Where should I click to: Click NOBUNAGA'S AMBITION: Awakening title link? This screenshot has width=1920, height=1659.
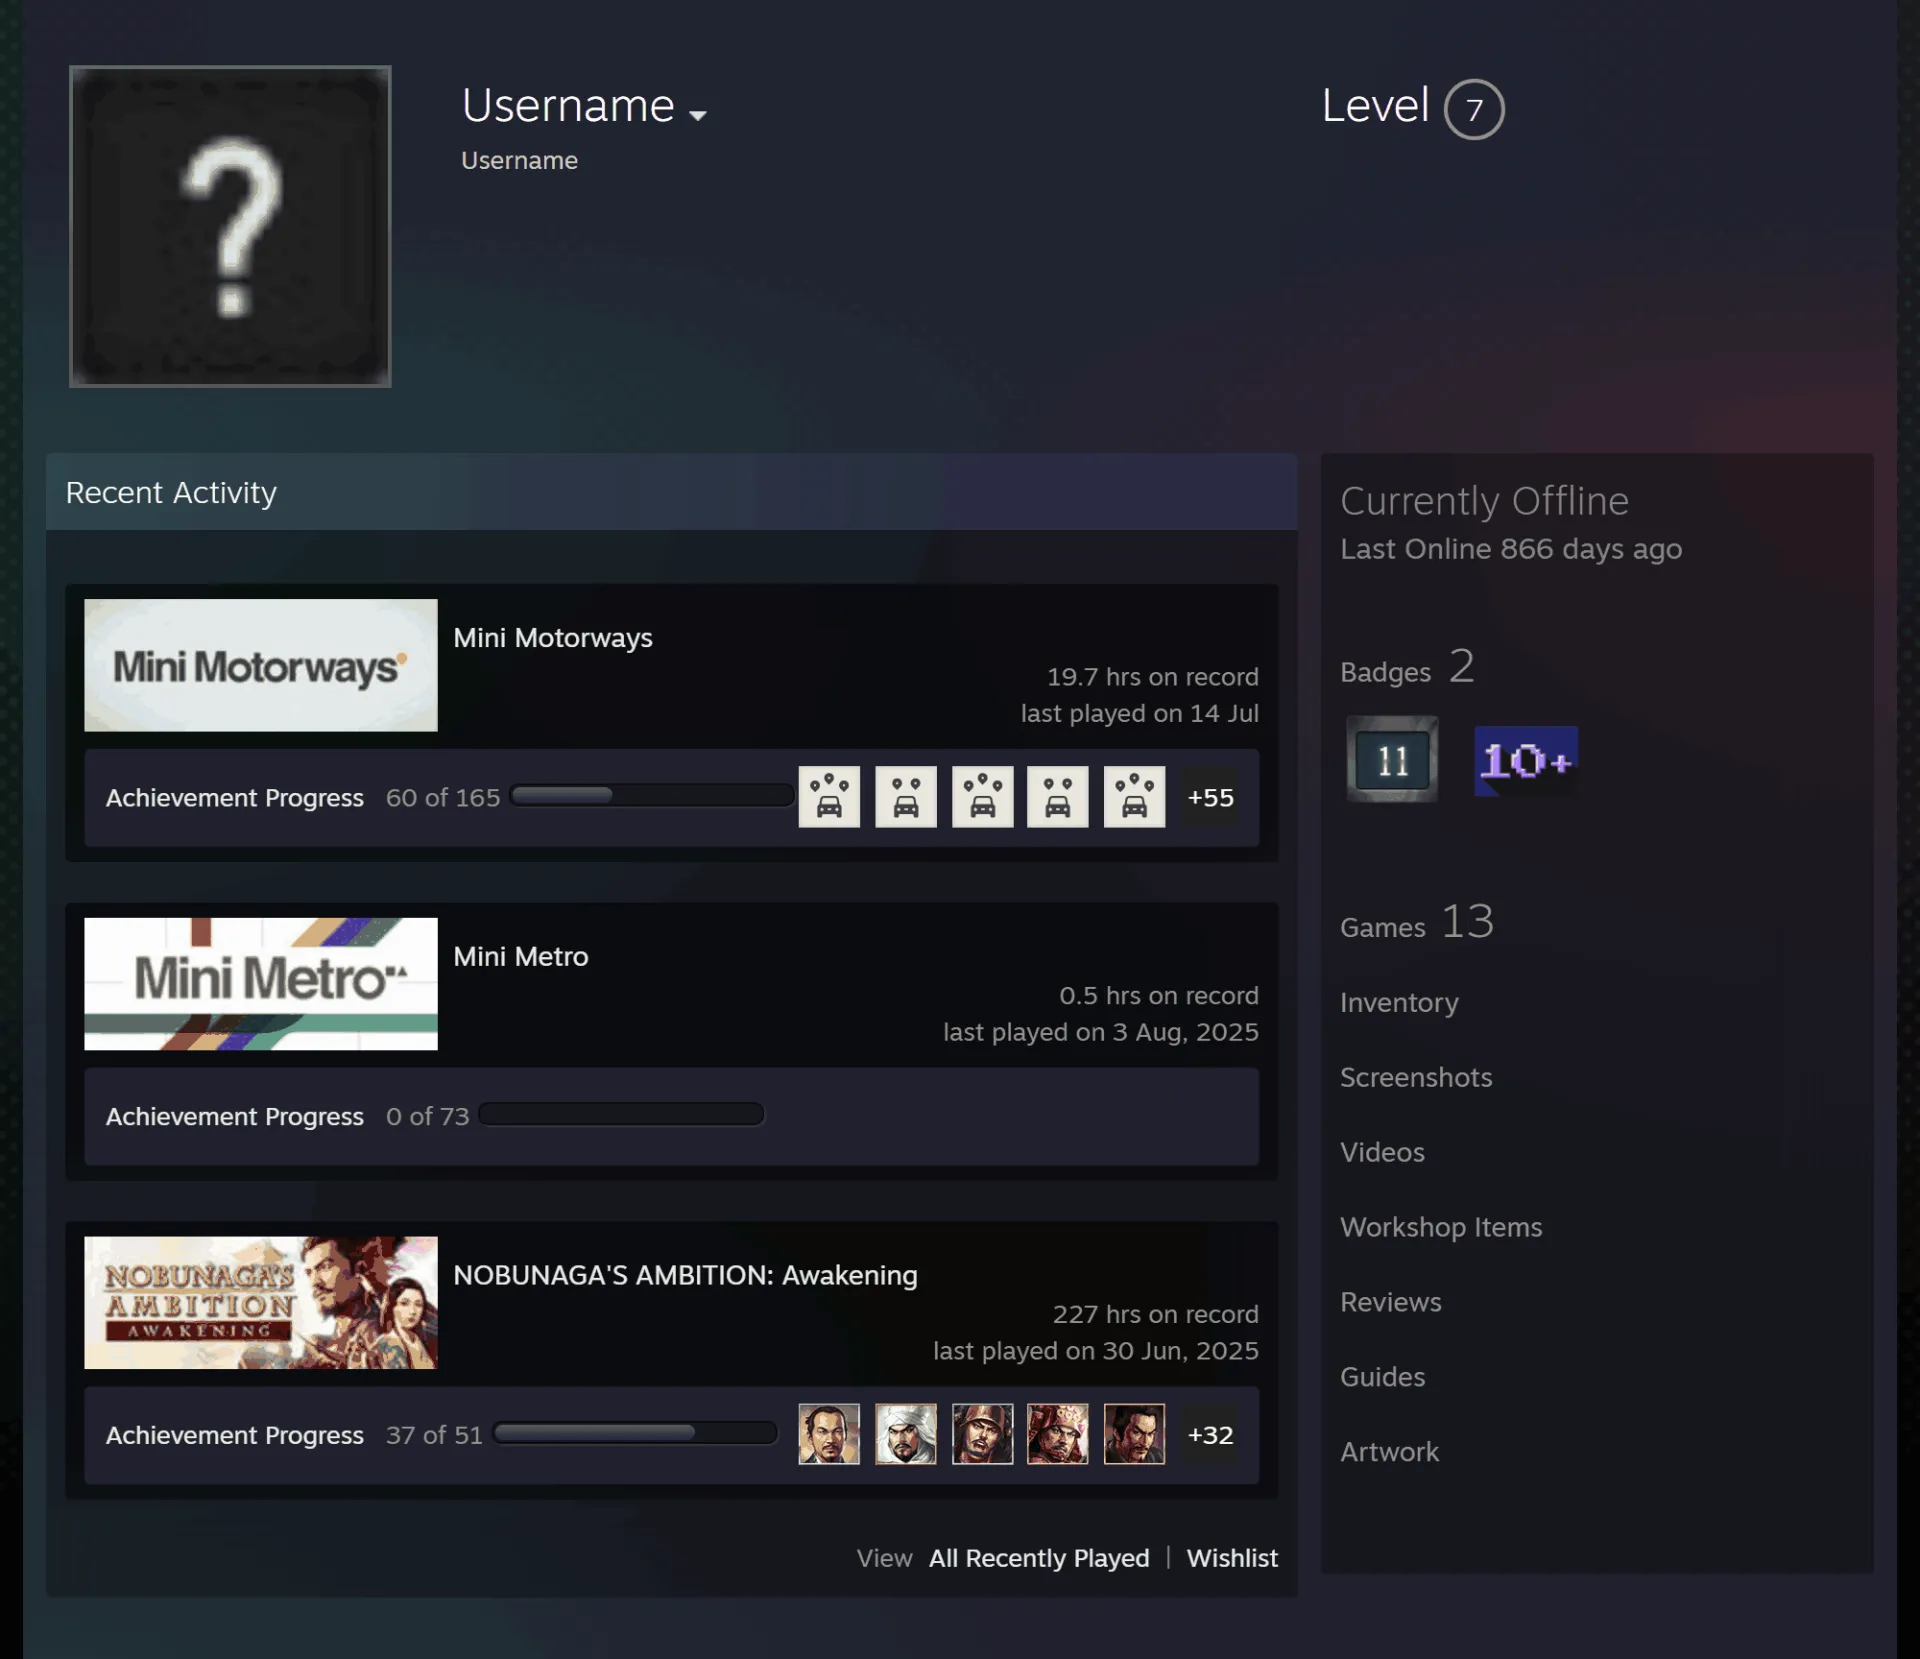tap(685, 1275)
